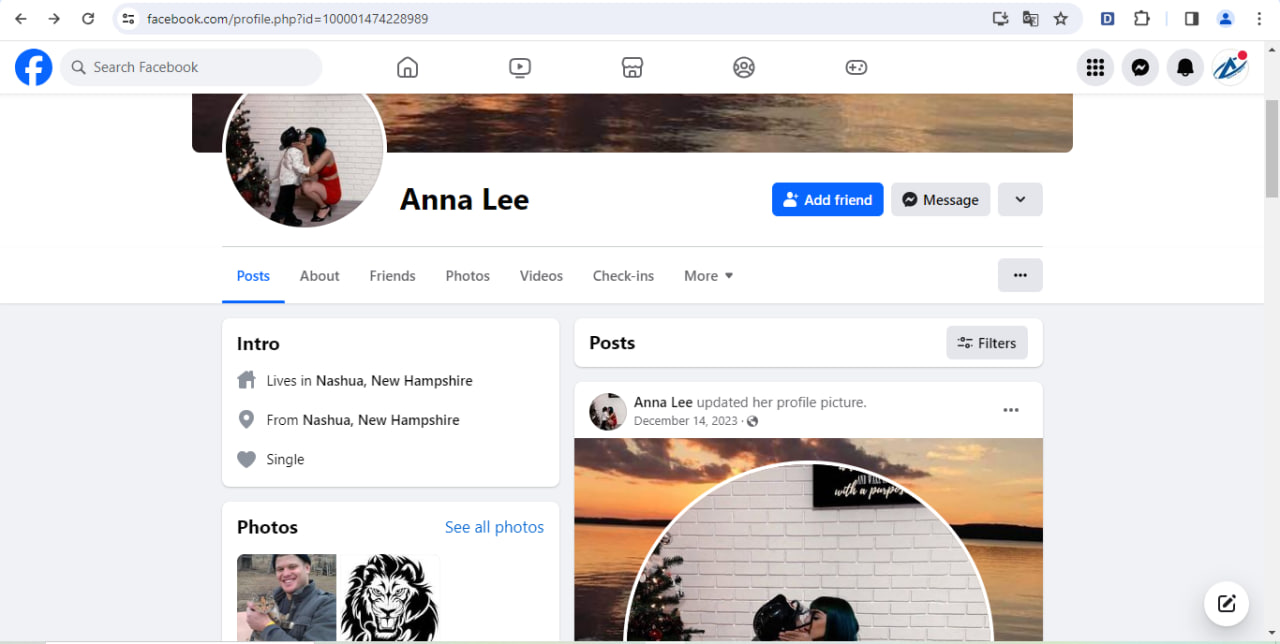Screen dimensions: 1280x644
Task: Open the Marketplace icon
Action: pyautogui.click(x=632, y=67)
